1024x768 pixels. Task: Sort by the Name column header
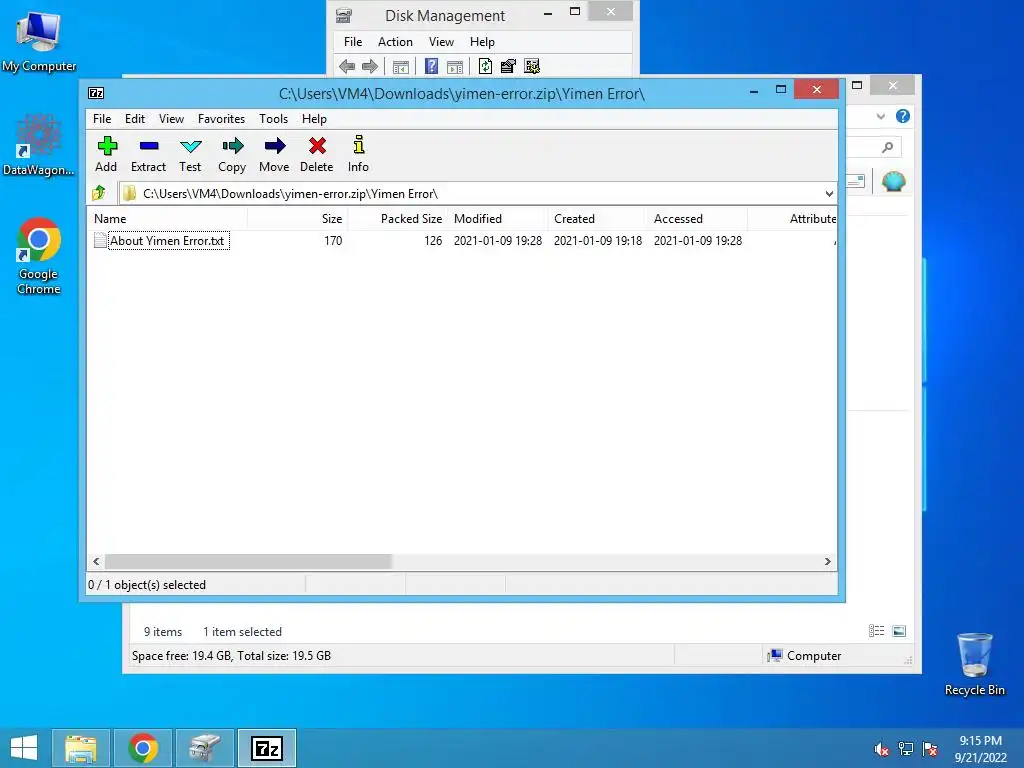167,219
